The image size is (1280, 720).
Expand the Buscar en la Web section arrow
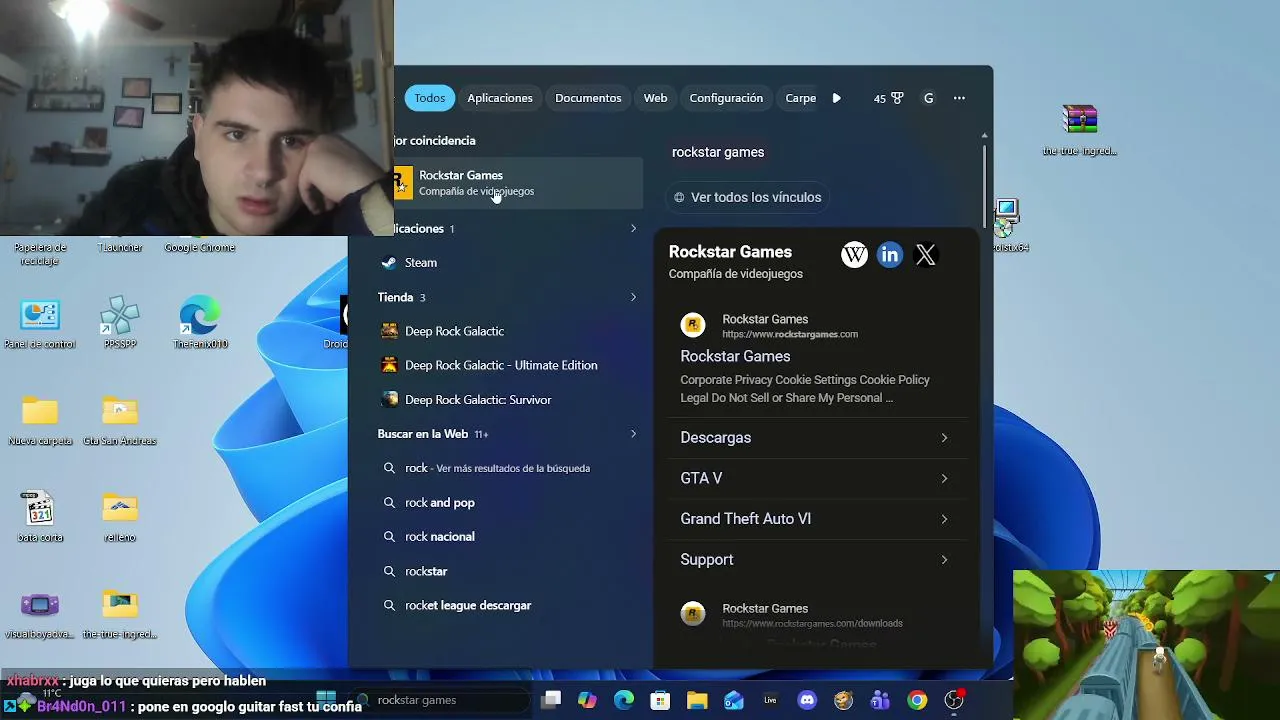point(633,434)
